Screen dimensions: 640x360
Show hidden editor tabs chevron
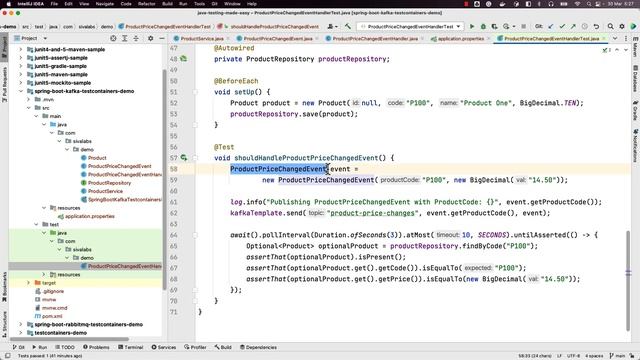coord(615,38)
